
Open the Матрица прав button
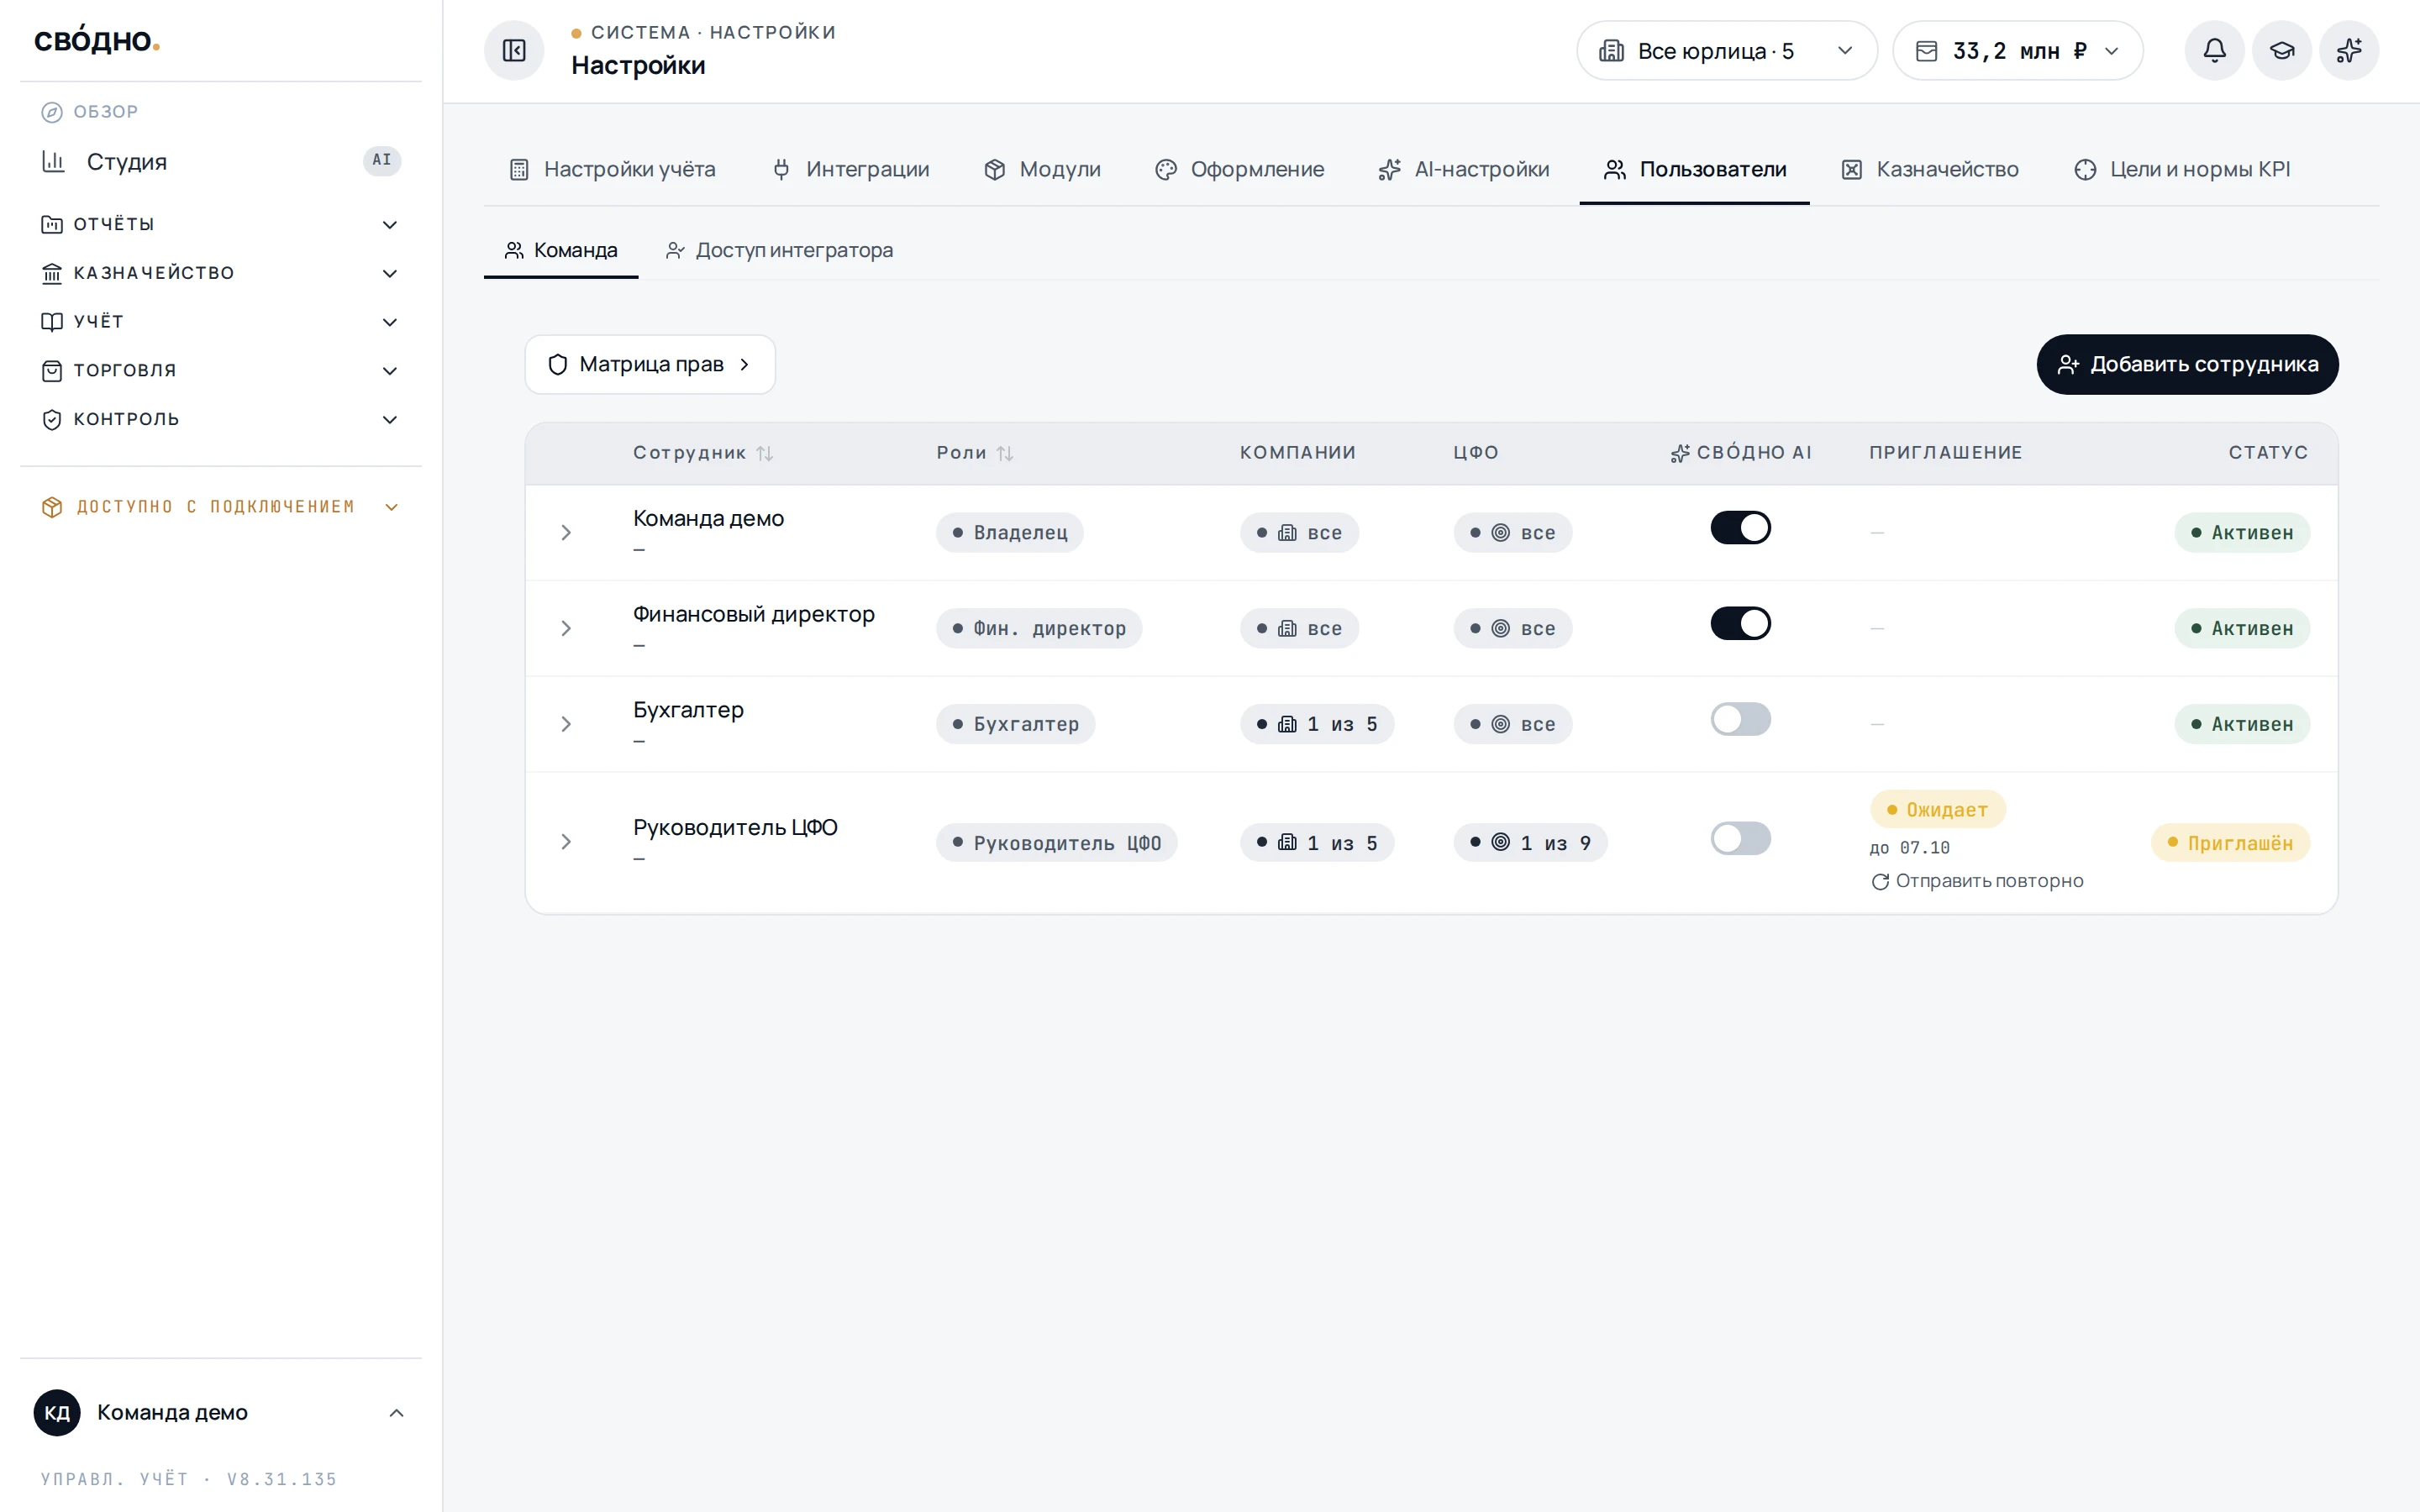[650, 364]
